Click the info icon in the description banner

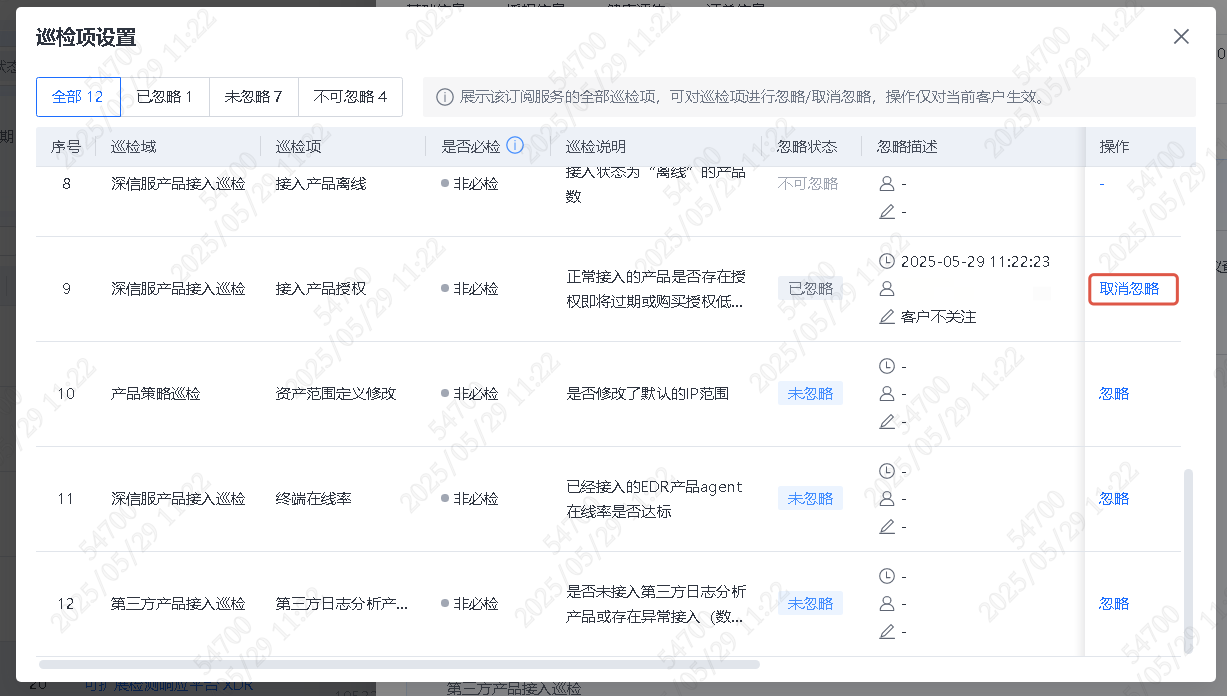point(444,98)
